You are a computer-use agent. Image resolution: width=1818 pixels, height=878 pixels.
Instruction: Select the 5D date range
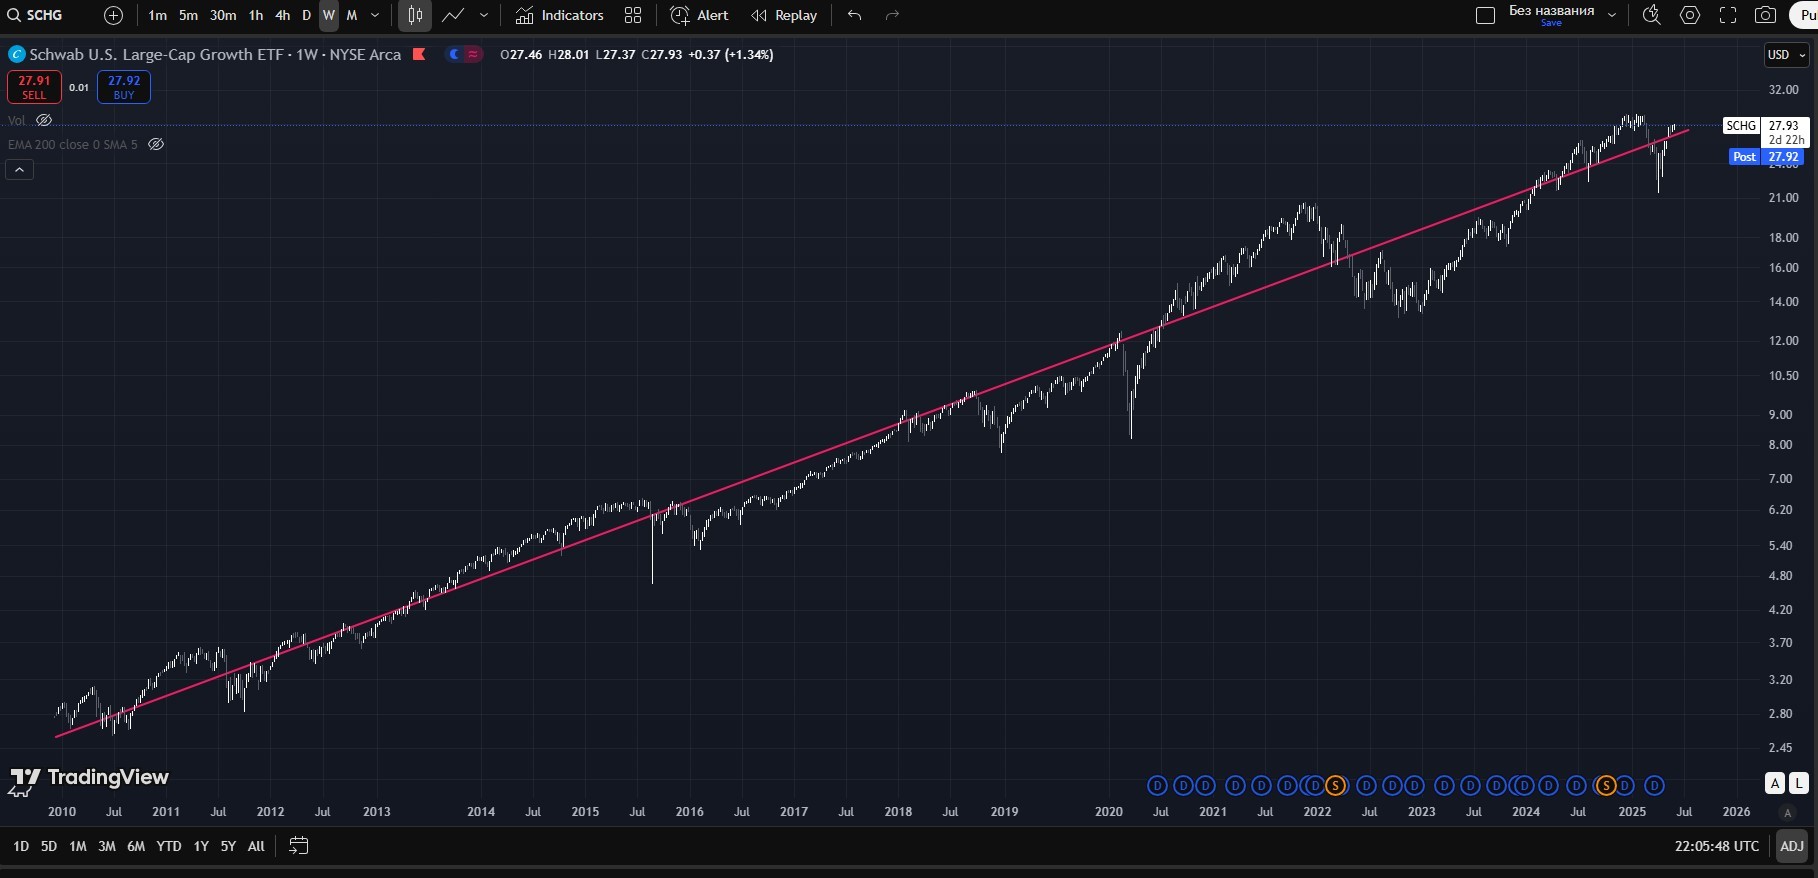point(49,846)
